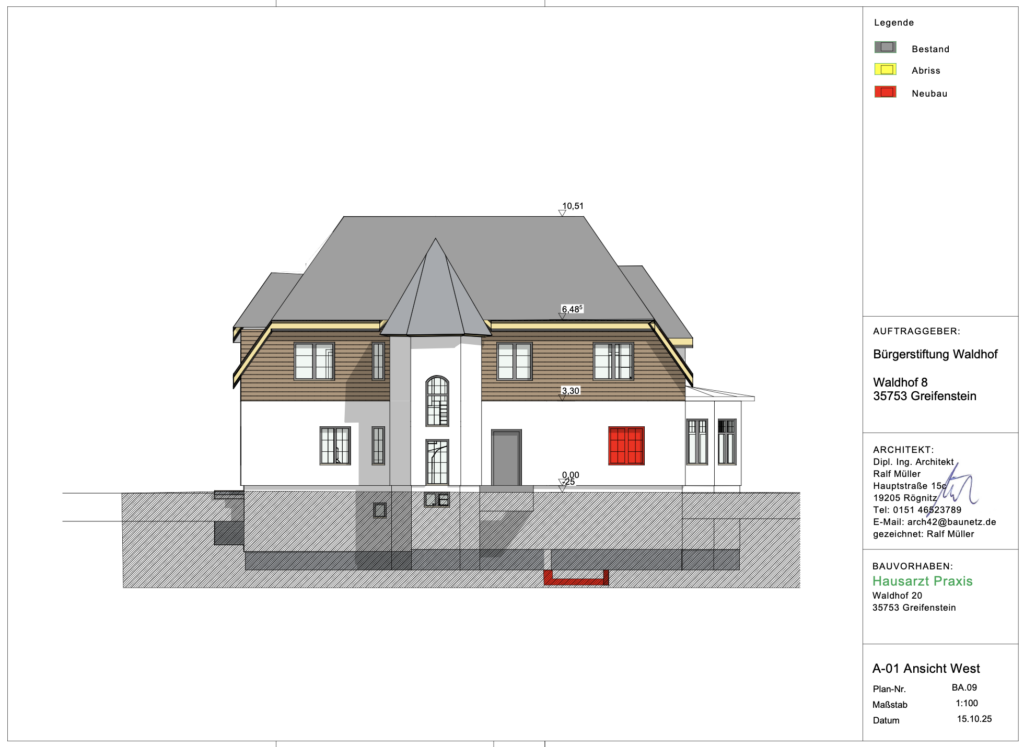Click the gray Bestand legend swatch
The image size is (1024, 747).
point(886,47)
